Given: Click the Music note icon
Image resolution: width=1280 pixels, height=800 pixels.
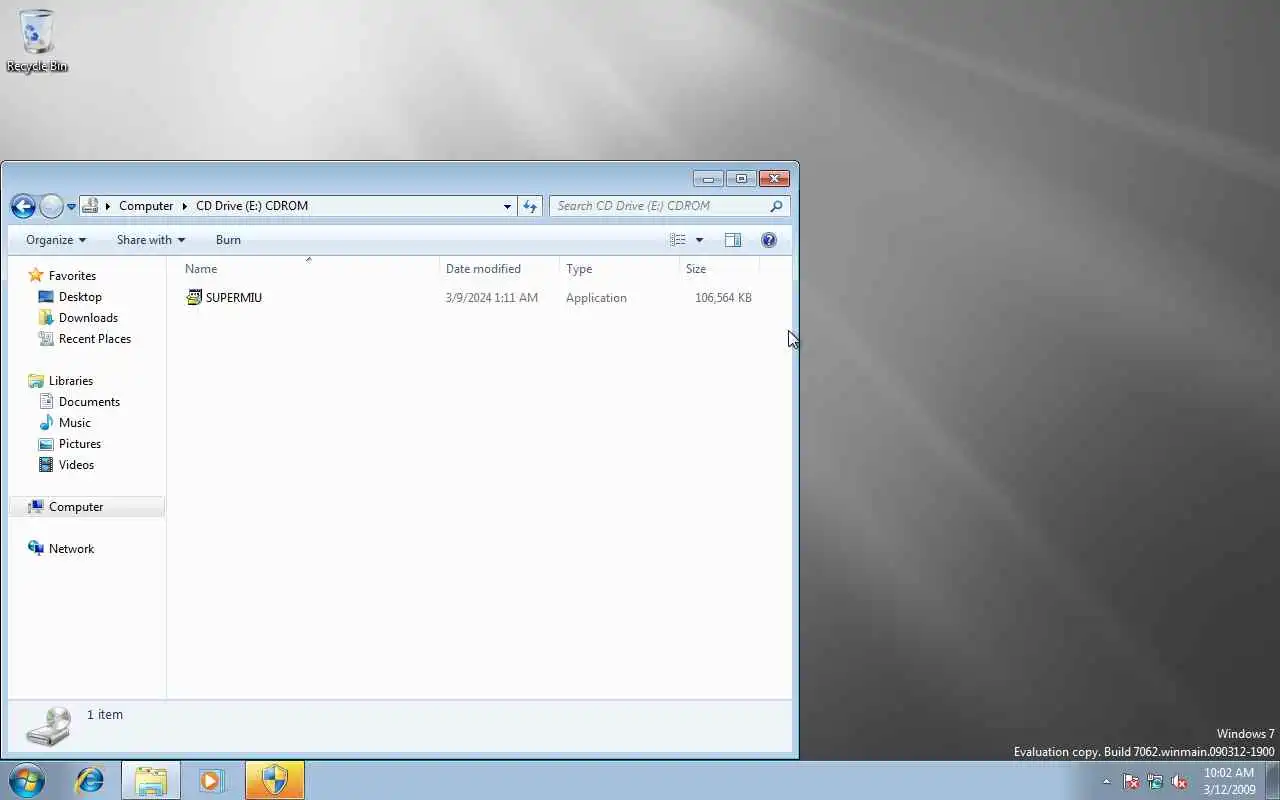Looking at the screenshot, I should click(46, 423).
